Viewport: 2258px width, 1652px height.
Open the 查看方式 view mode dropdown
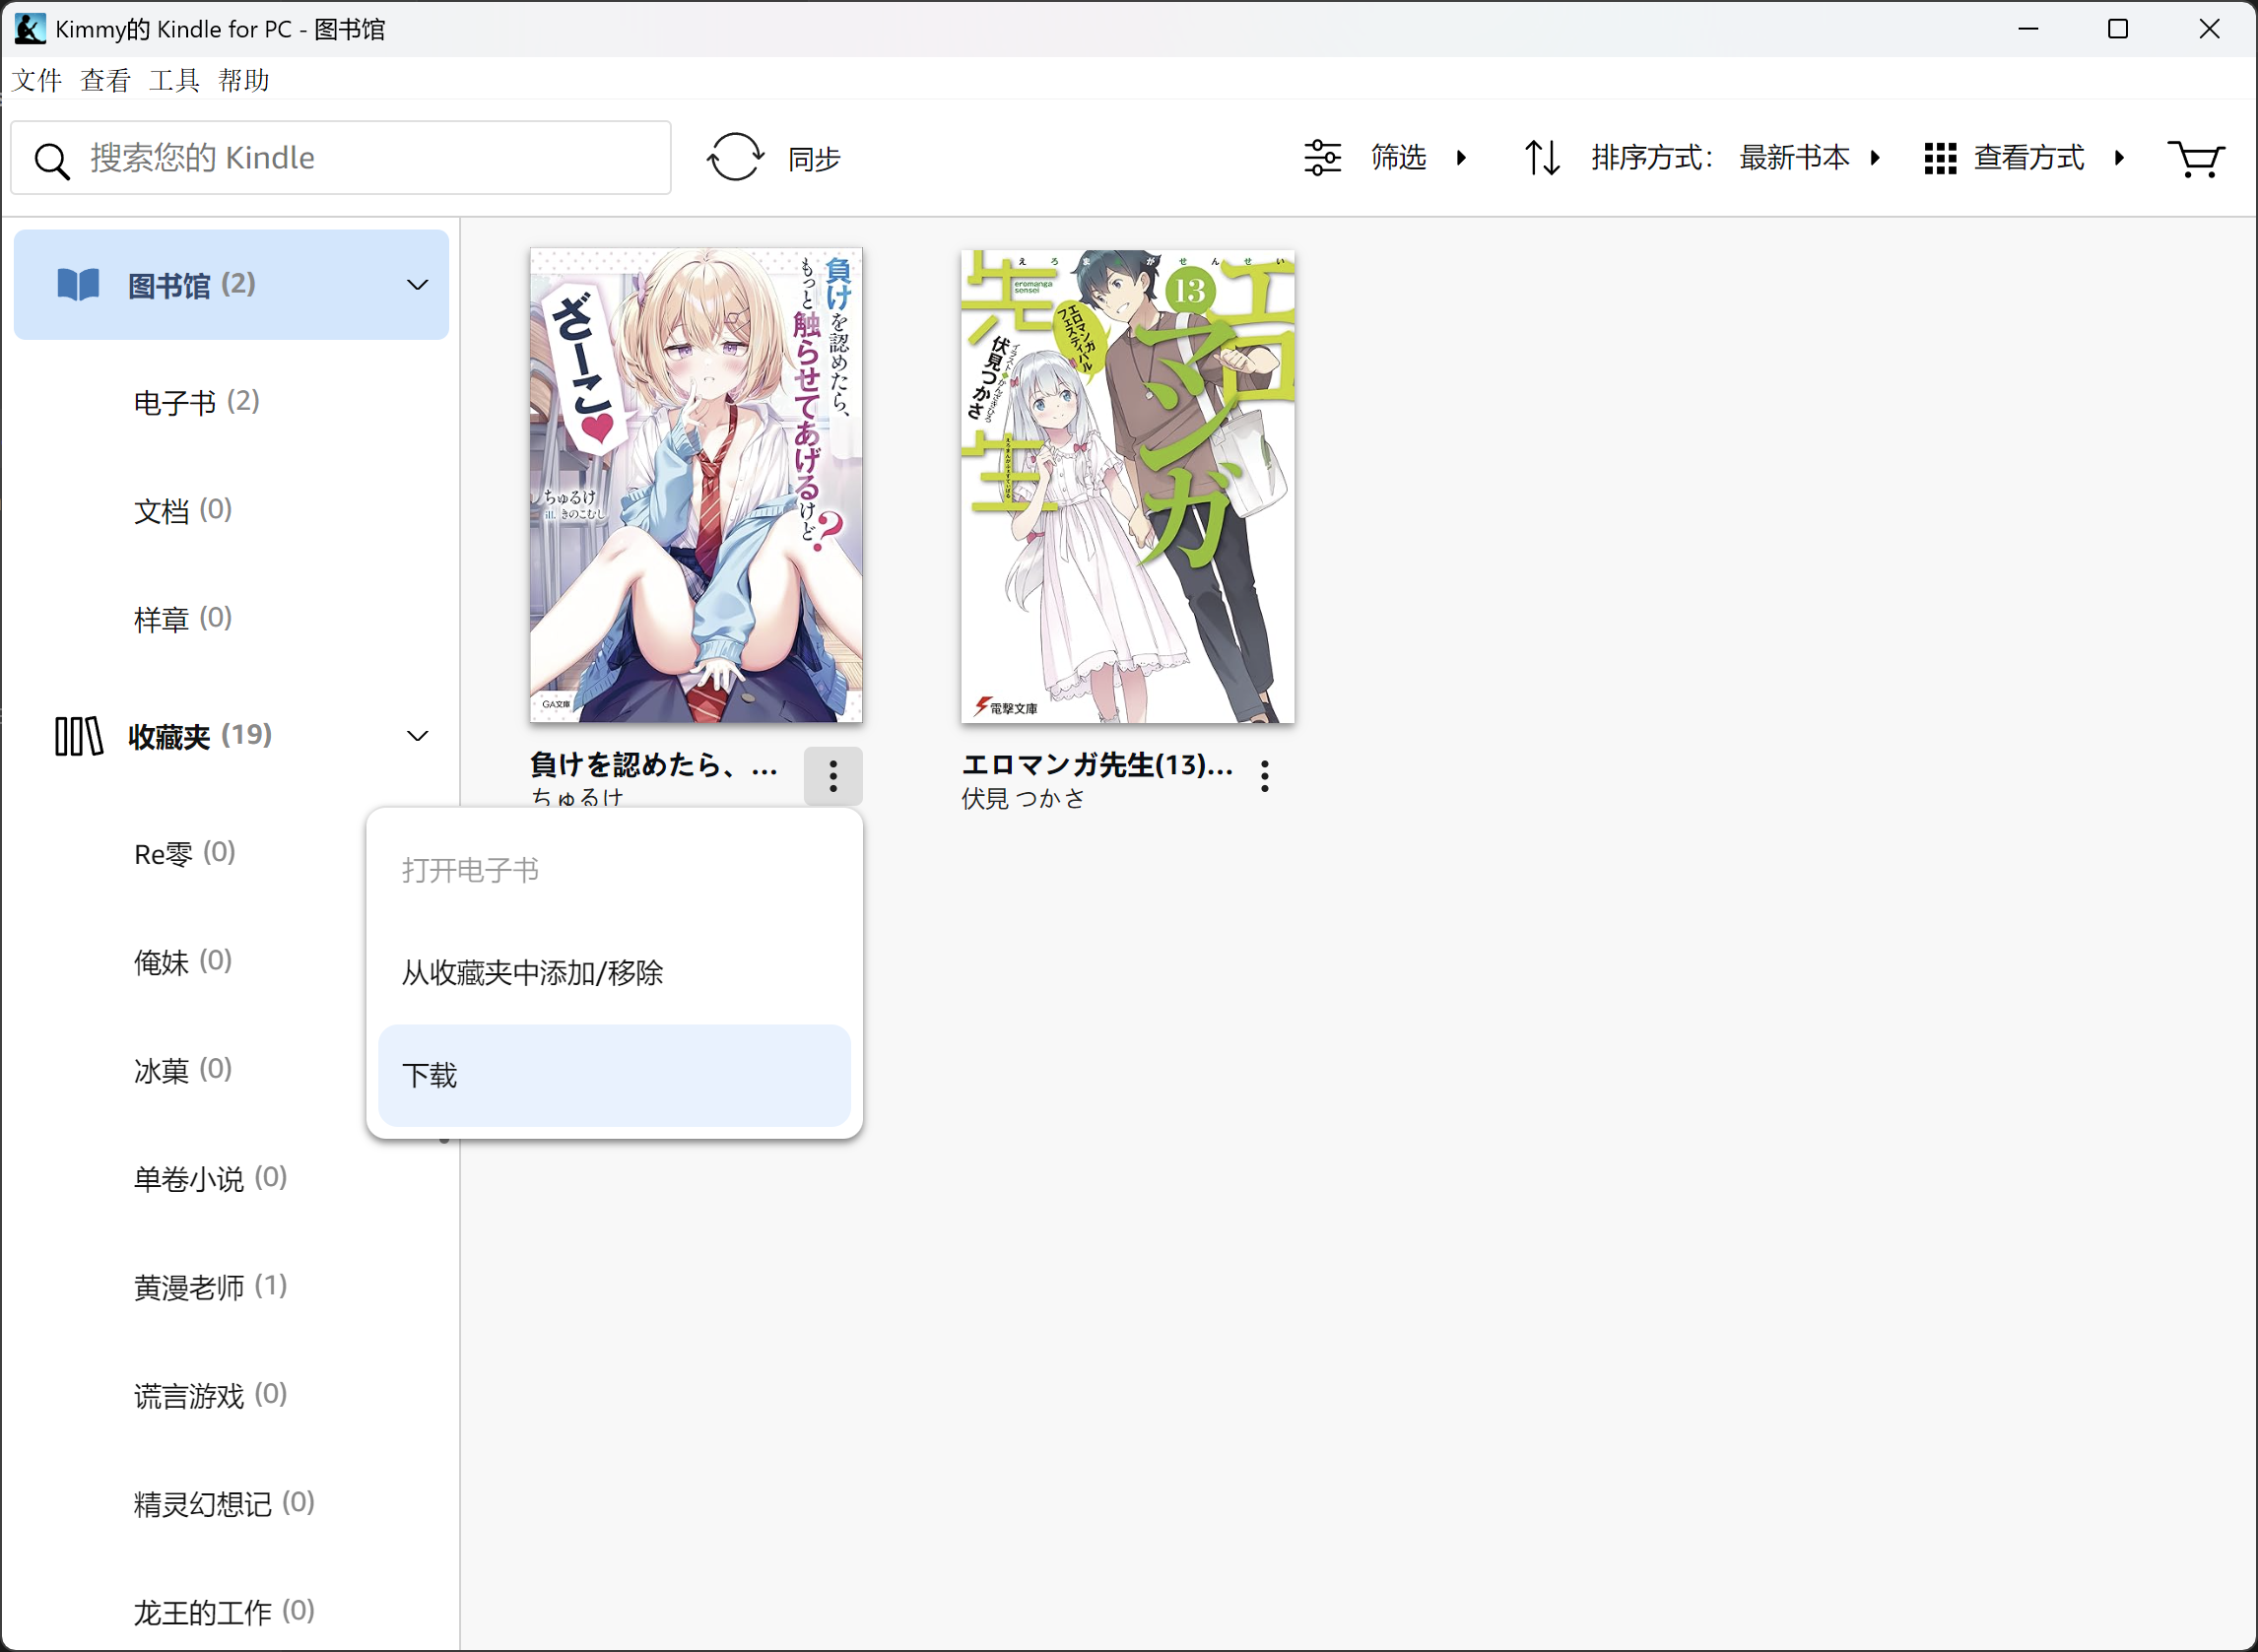pyautogui.click(x=2120, y=158)
